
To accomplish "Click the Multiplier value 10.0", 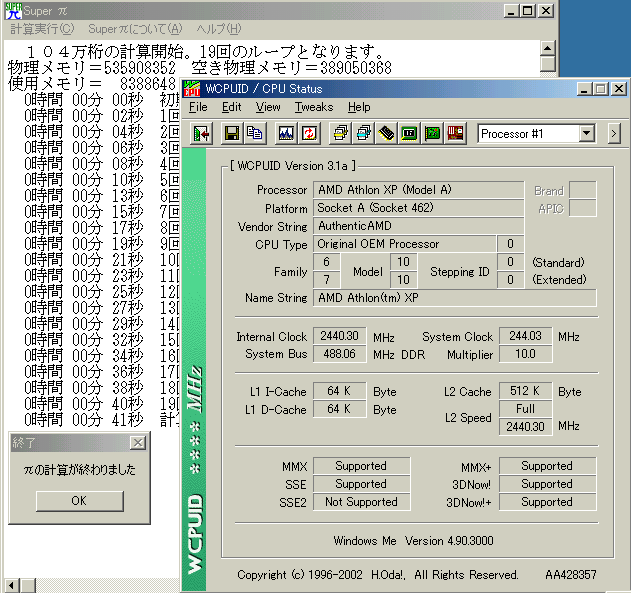I will pyautogui.click(x=526, y=354).
